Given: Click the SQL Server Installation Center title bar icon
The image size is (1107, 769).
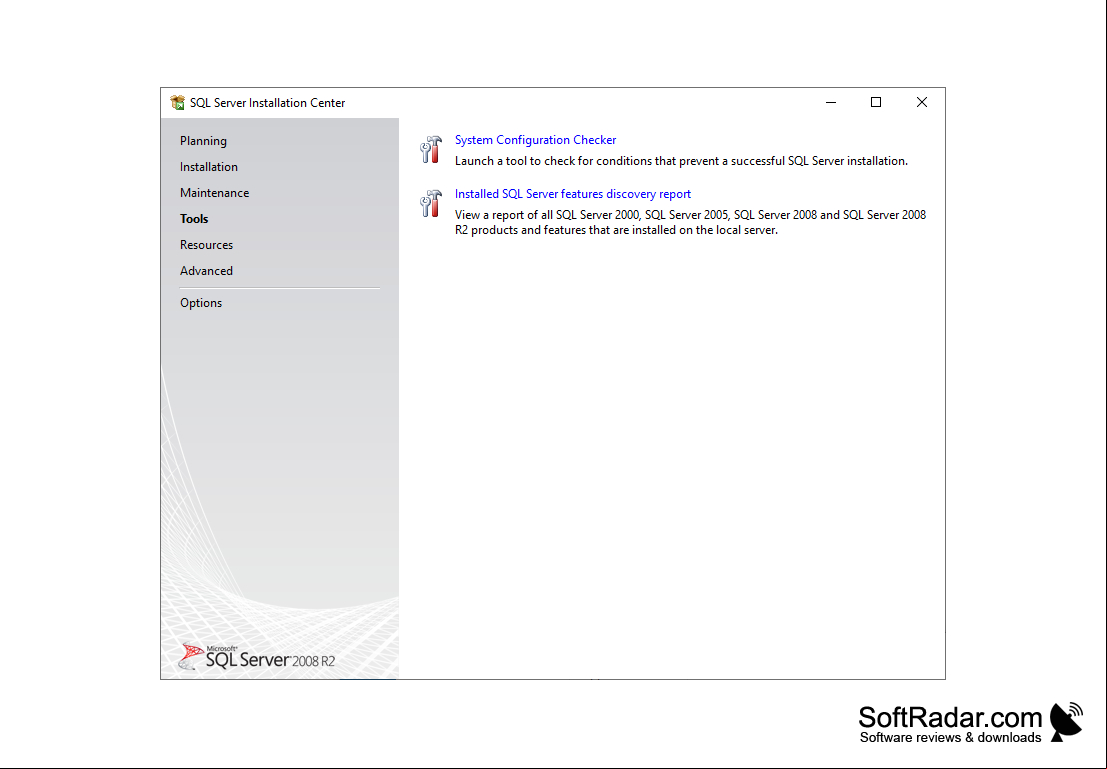Looking at the screenshot, I should [x=177, y=102].
